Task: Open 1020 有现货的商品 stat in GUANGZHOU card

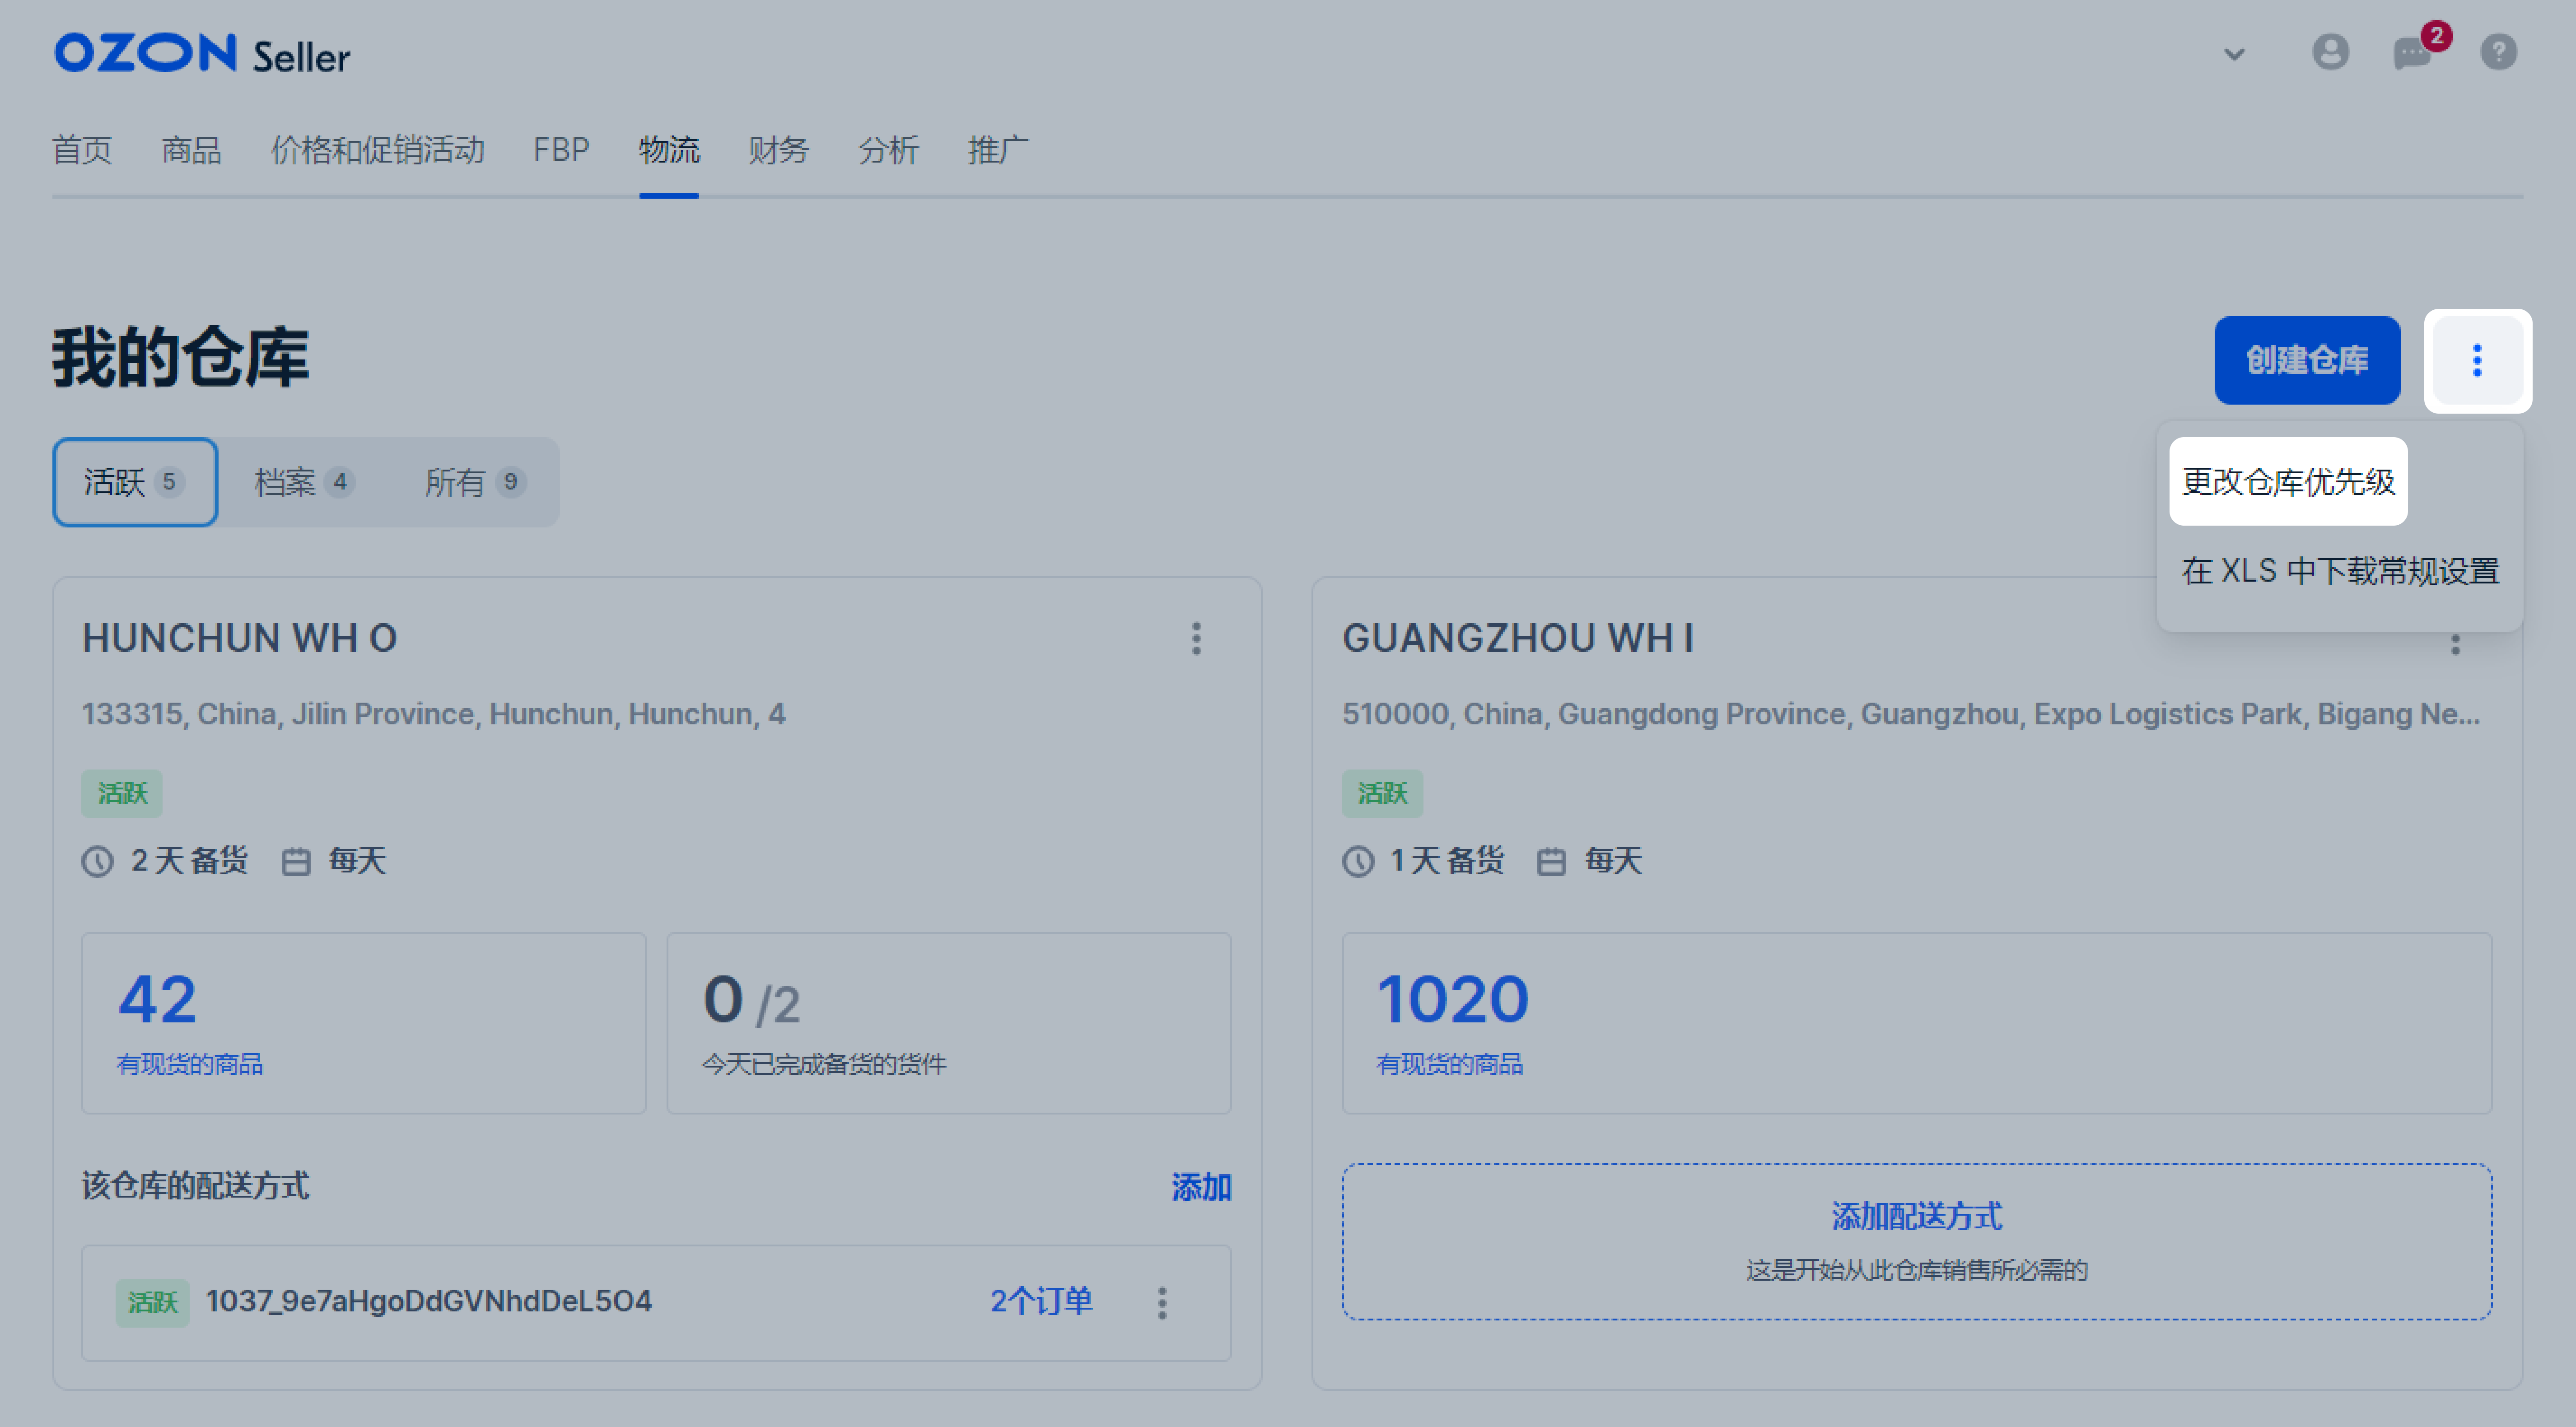Action: (1916, 1023)
